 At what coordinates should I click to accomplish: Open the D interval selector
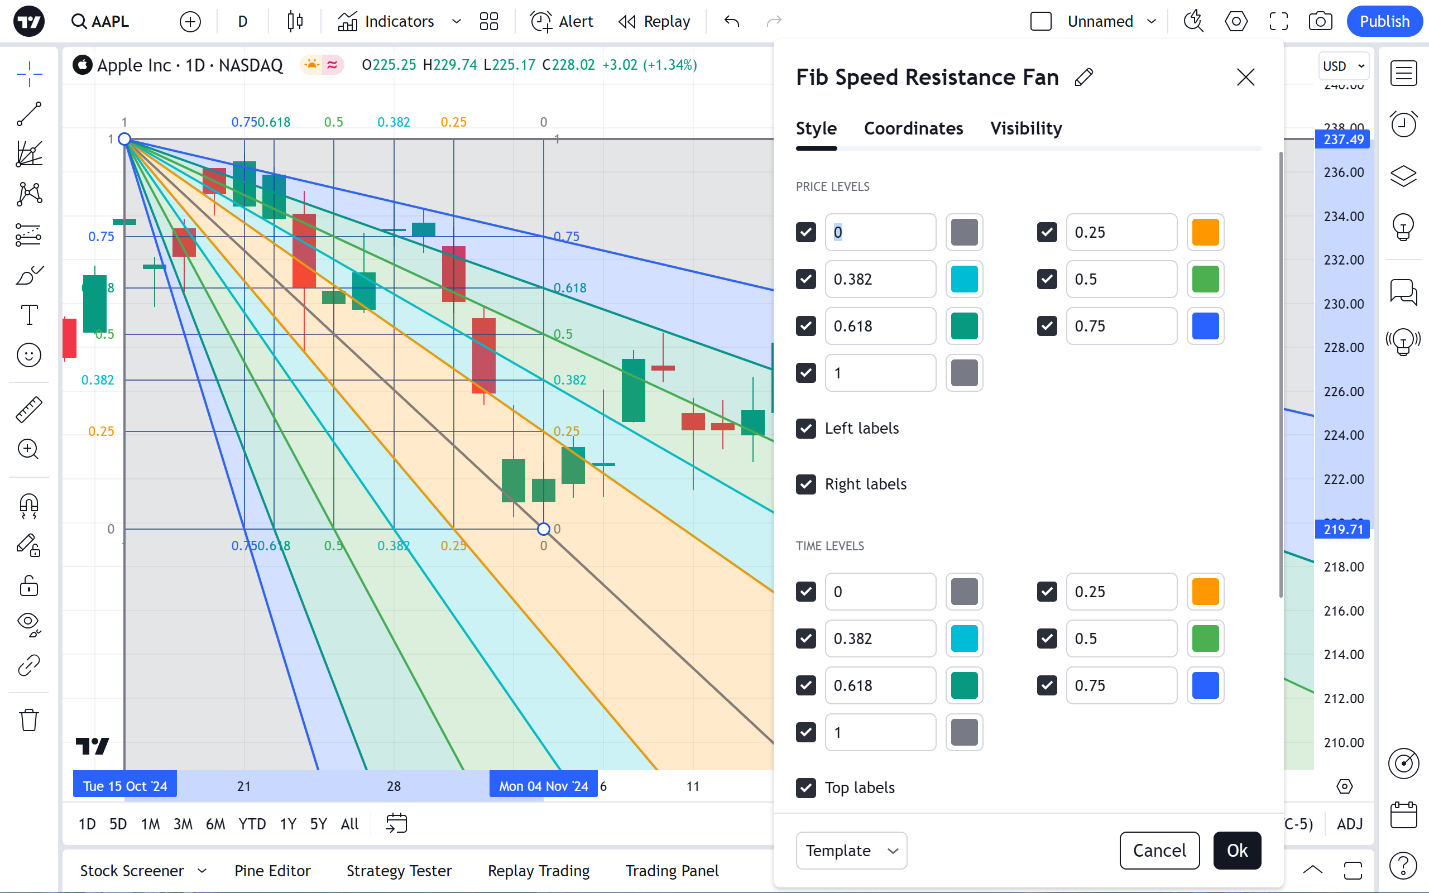coord(243,21)
